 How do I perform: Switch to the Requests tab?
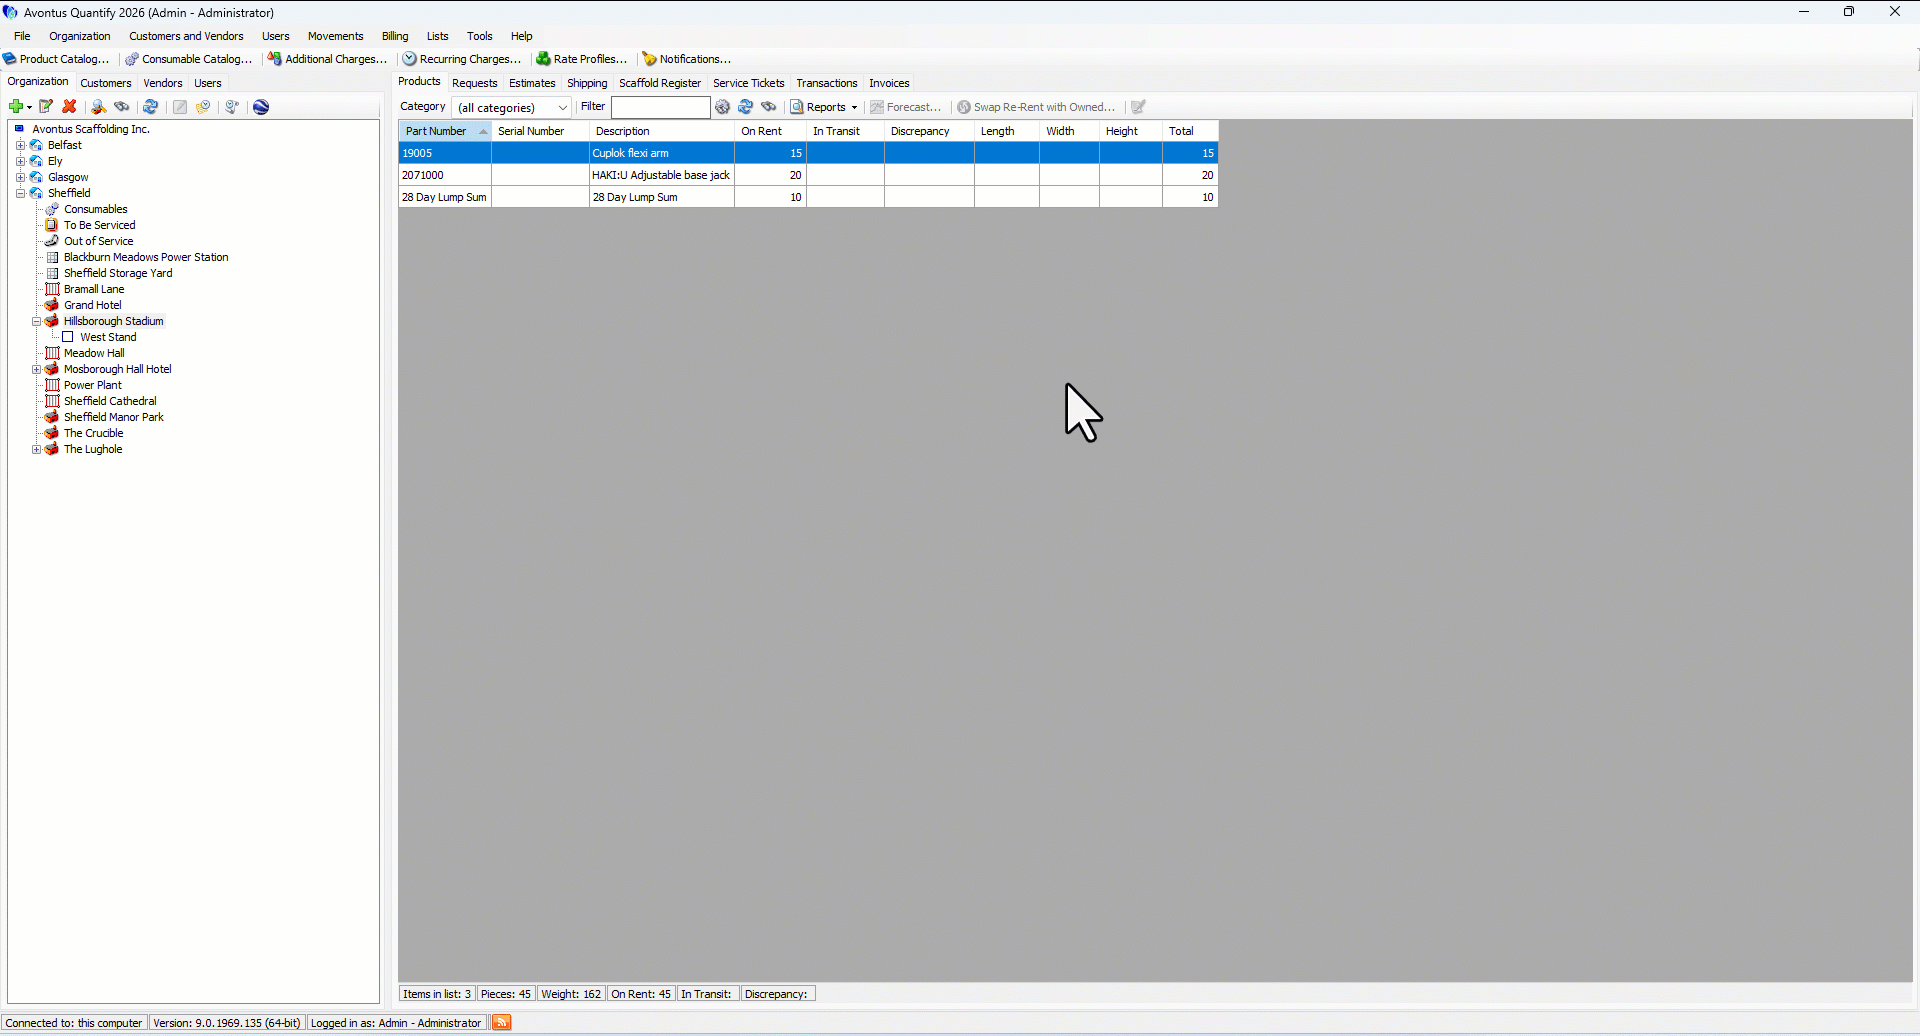point(475,83)
